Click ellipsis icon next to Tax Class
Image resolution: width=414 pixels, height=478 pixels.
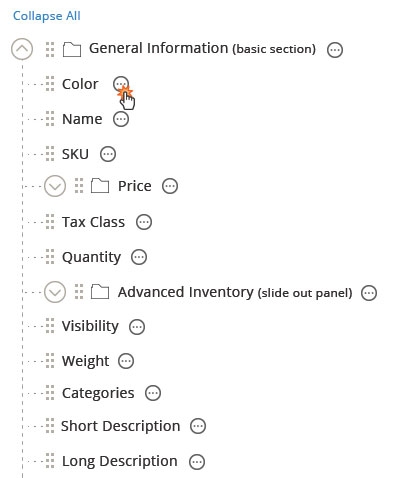click(144, 222)
